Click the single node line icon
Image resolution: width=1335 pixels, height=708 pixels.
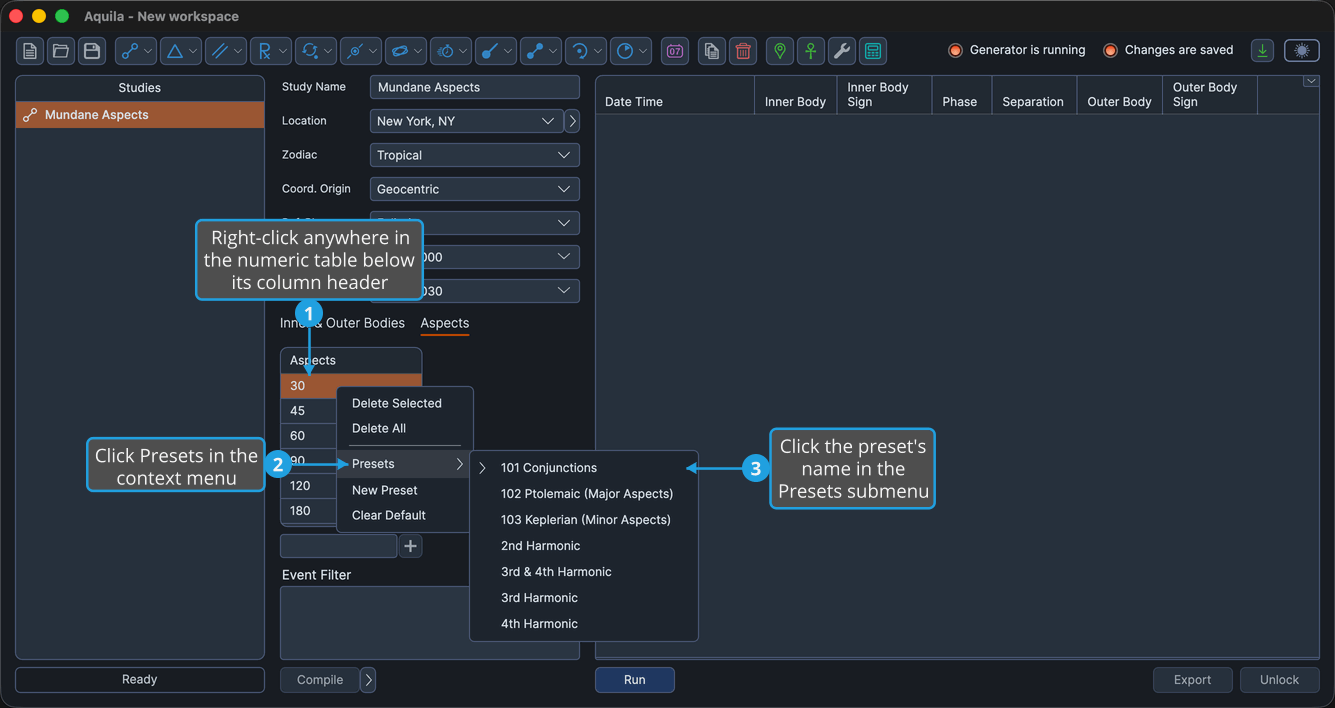(x=489, y=51)
